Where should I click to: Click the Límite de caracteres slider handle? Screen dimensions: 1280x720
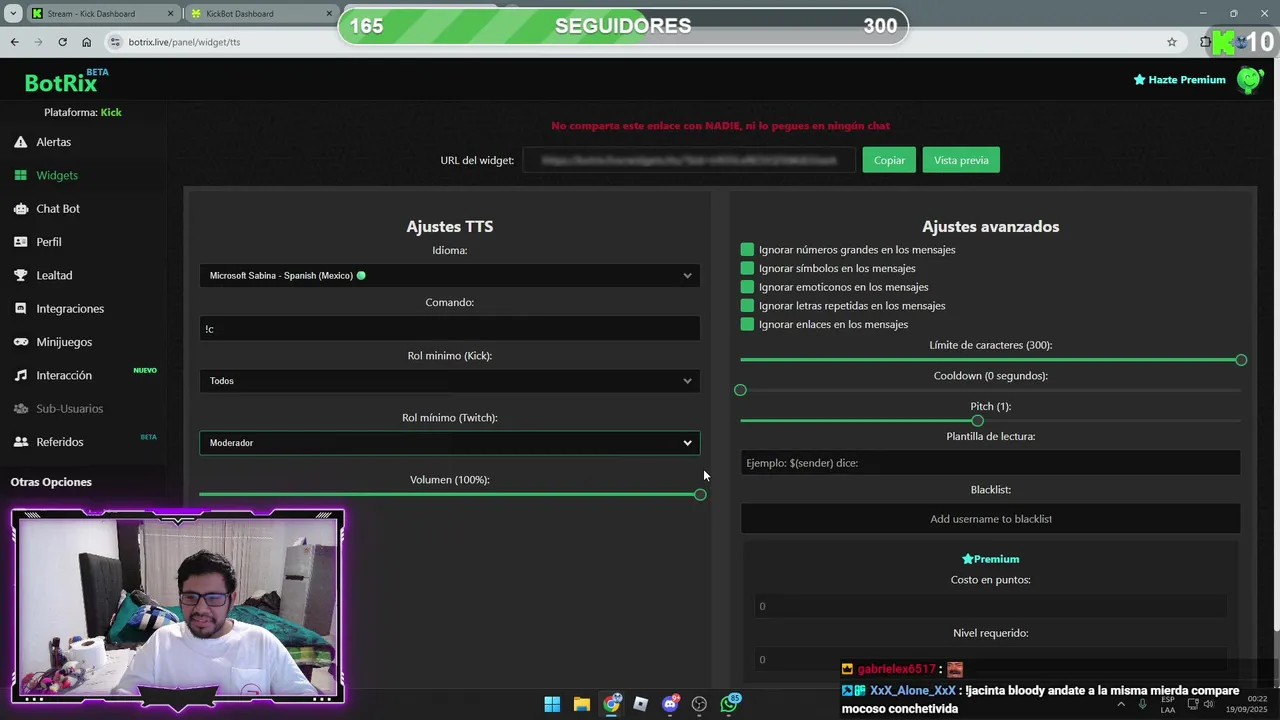1241,360
